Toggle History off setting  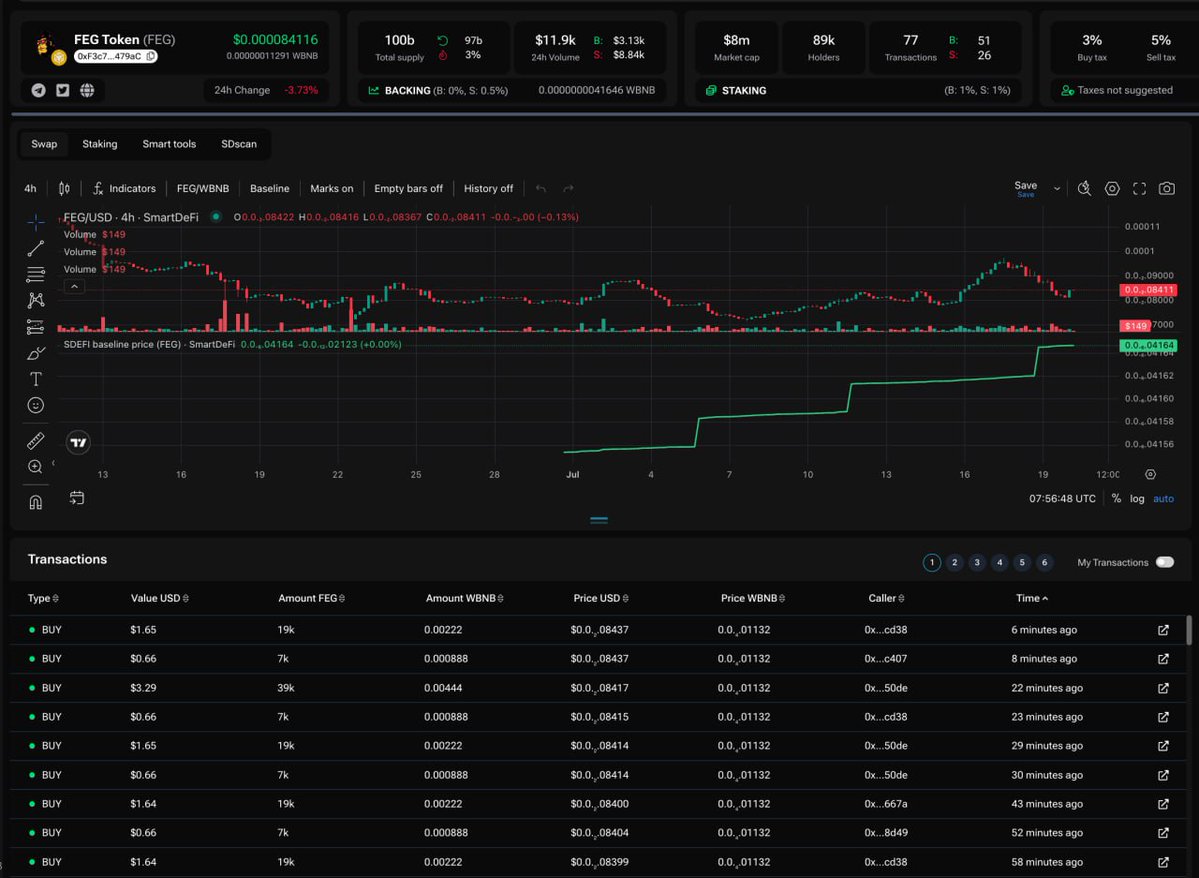point(489,188)
